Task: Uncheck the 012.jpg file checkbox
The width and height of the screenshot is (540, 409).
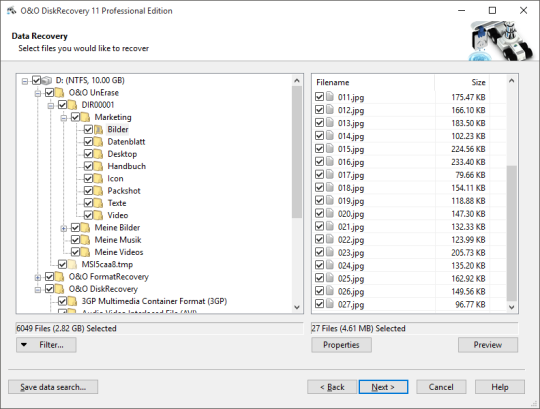Action: [x=319, y=110]
